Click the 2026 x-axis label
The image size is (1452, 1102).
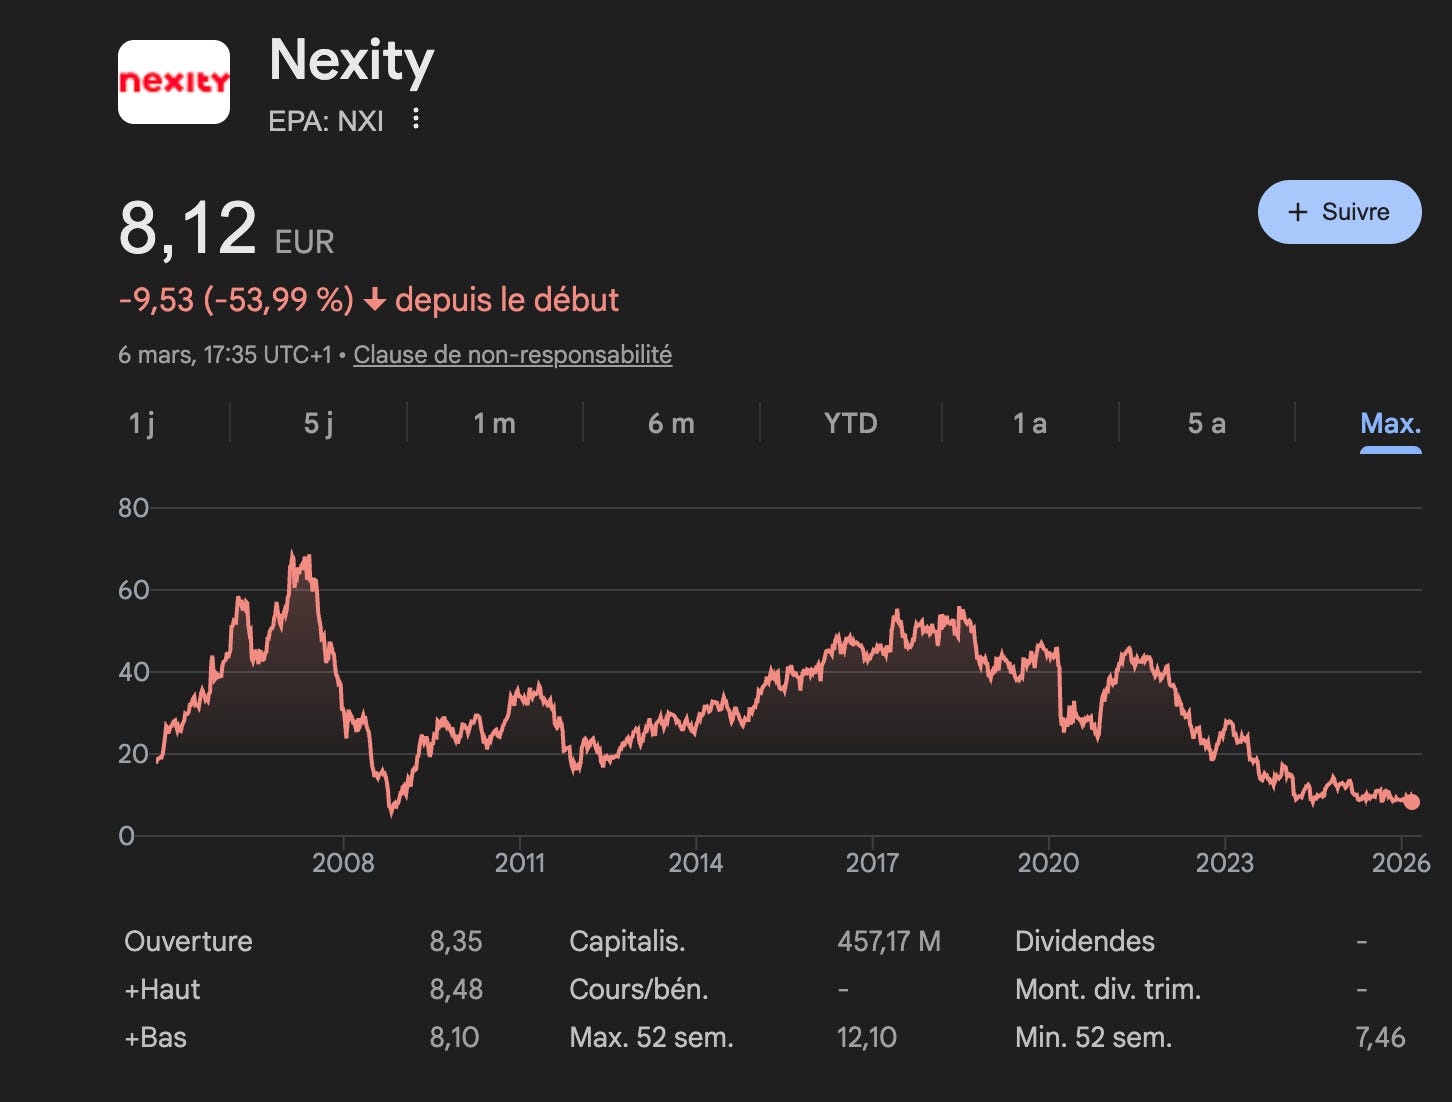(1401, 863)
